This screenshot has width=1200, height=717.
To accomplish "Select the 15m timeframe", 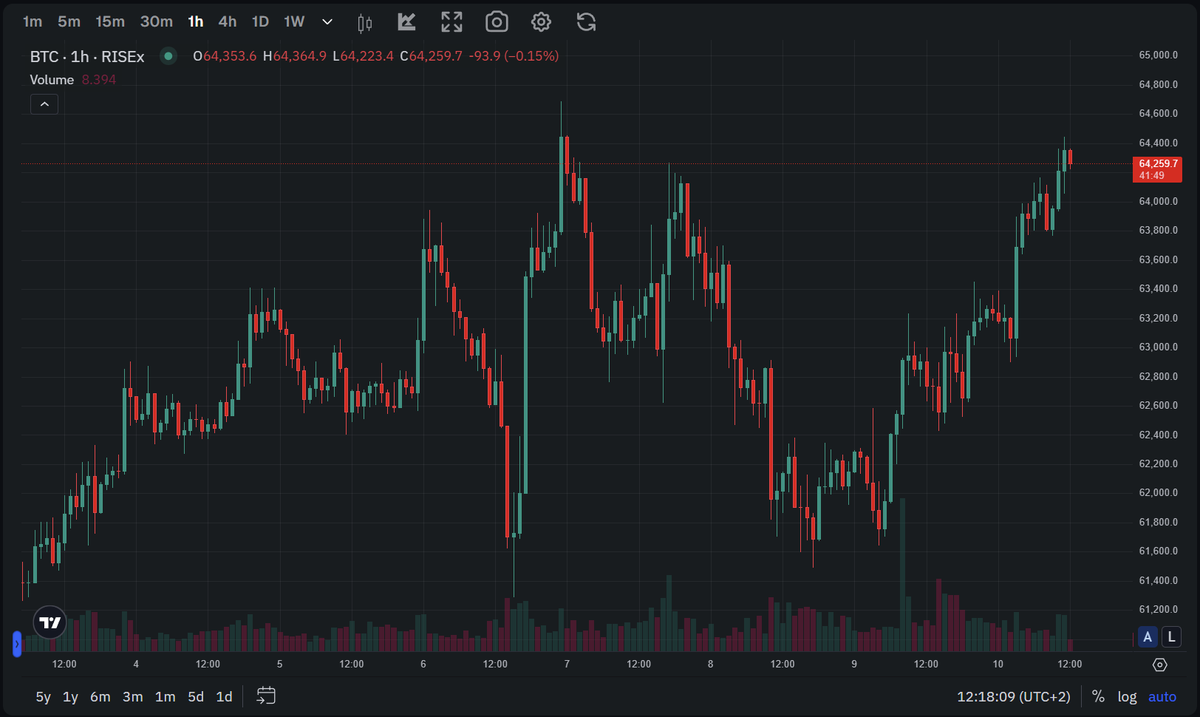I will click(110, 21).
